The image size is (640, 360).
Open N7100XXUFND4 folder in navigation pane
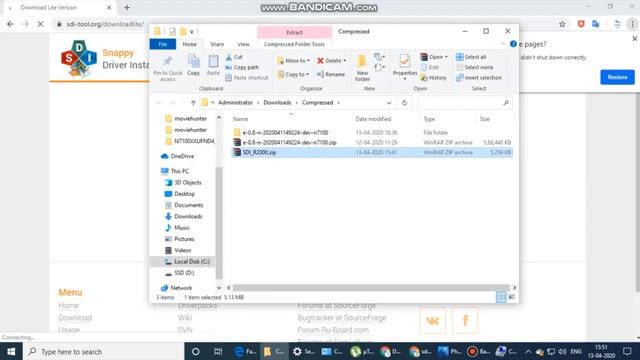click(194, 141)
